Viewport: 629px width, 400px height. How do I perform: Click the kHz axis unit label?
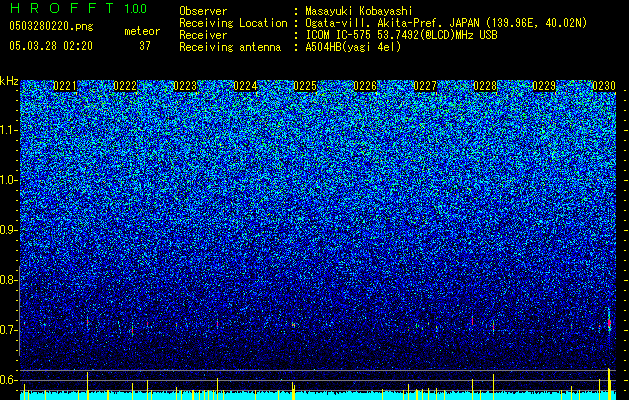click(9, 81)
